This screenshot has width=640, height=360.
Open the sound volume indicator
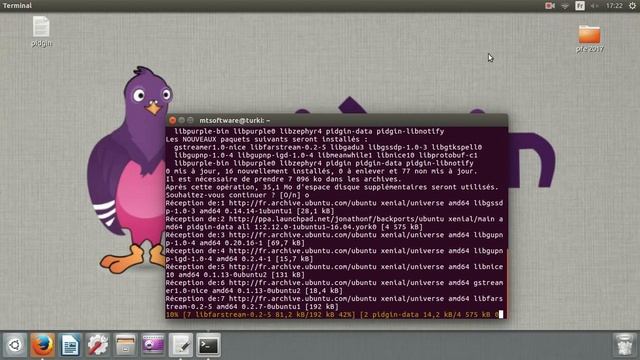click(595, 6)
